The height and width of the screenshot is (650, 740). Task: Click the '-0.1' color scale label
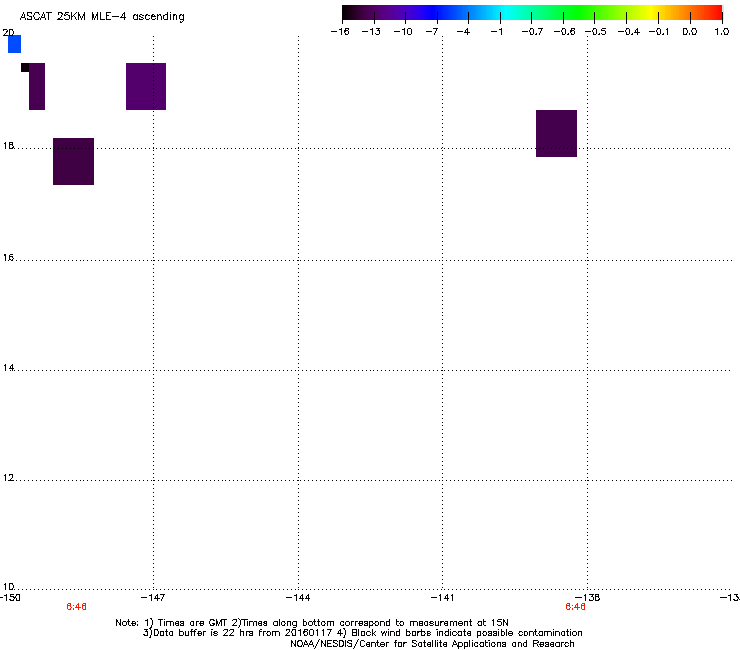(659, 32)
